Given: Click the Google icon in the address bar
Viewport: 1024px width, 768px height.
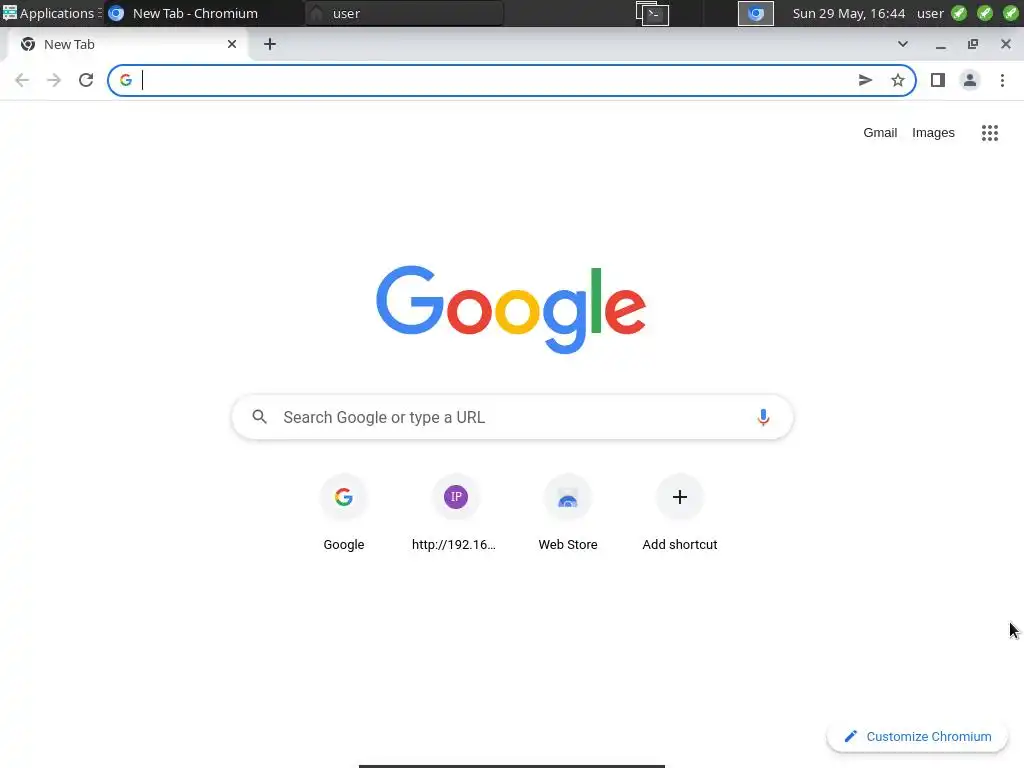Looking at the screenshot, I should 126,80.
